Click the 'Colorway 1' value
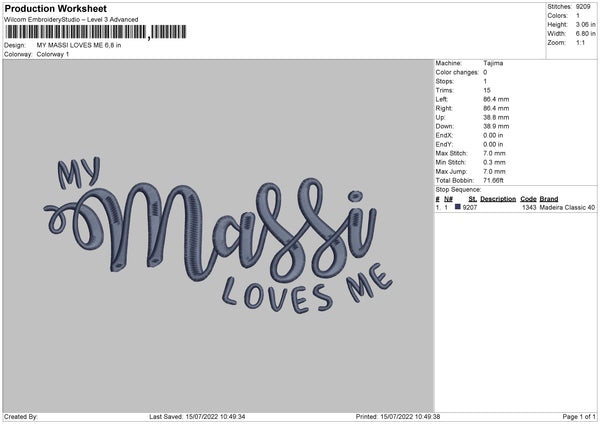 (x=53, y=54)
